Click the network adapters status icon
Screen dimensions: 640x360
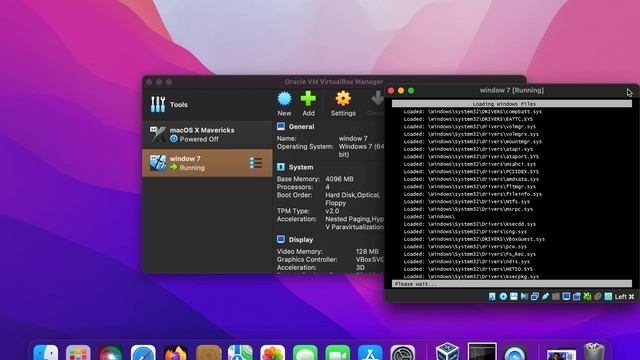pyautogui.click(x=535, y=296)
